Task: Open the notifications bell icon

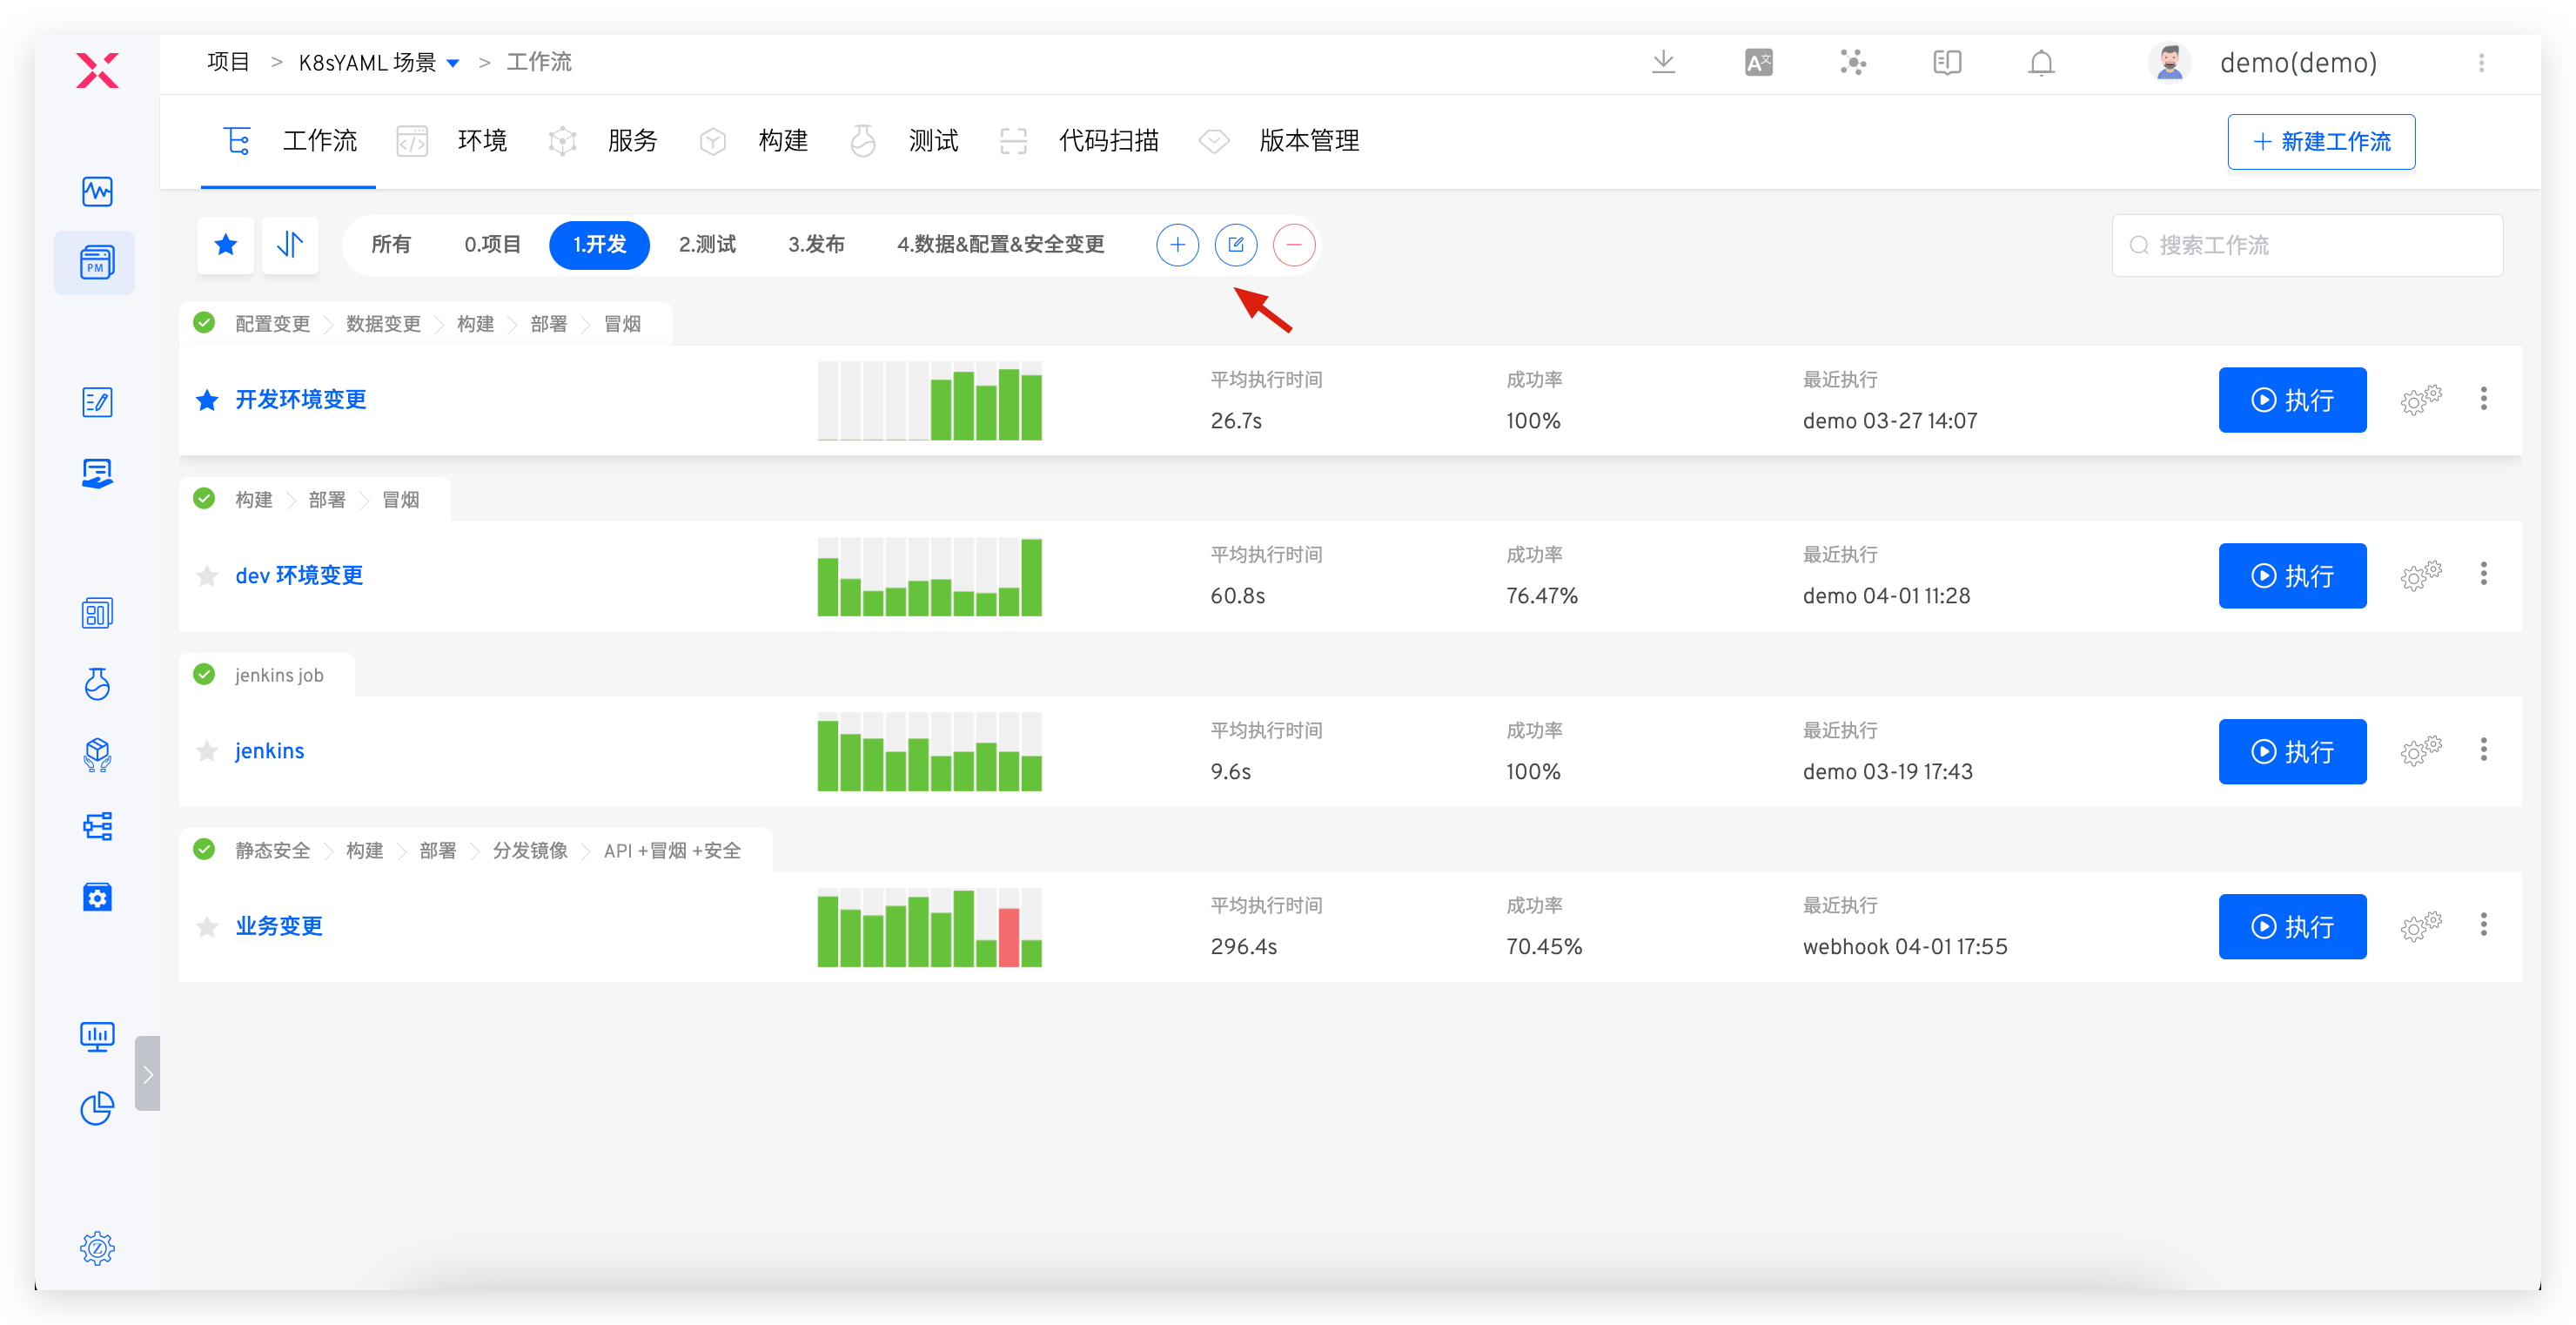Action: click(x=2041, y=63)
